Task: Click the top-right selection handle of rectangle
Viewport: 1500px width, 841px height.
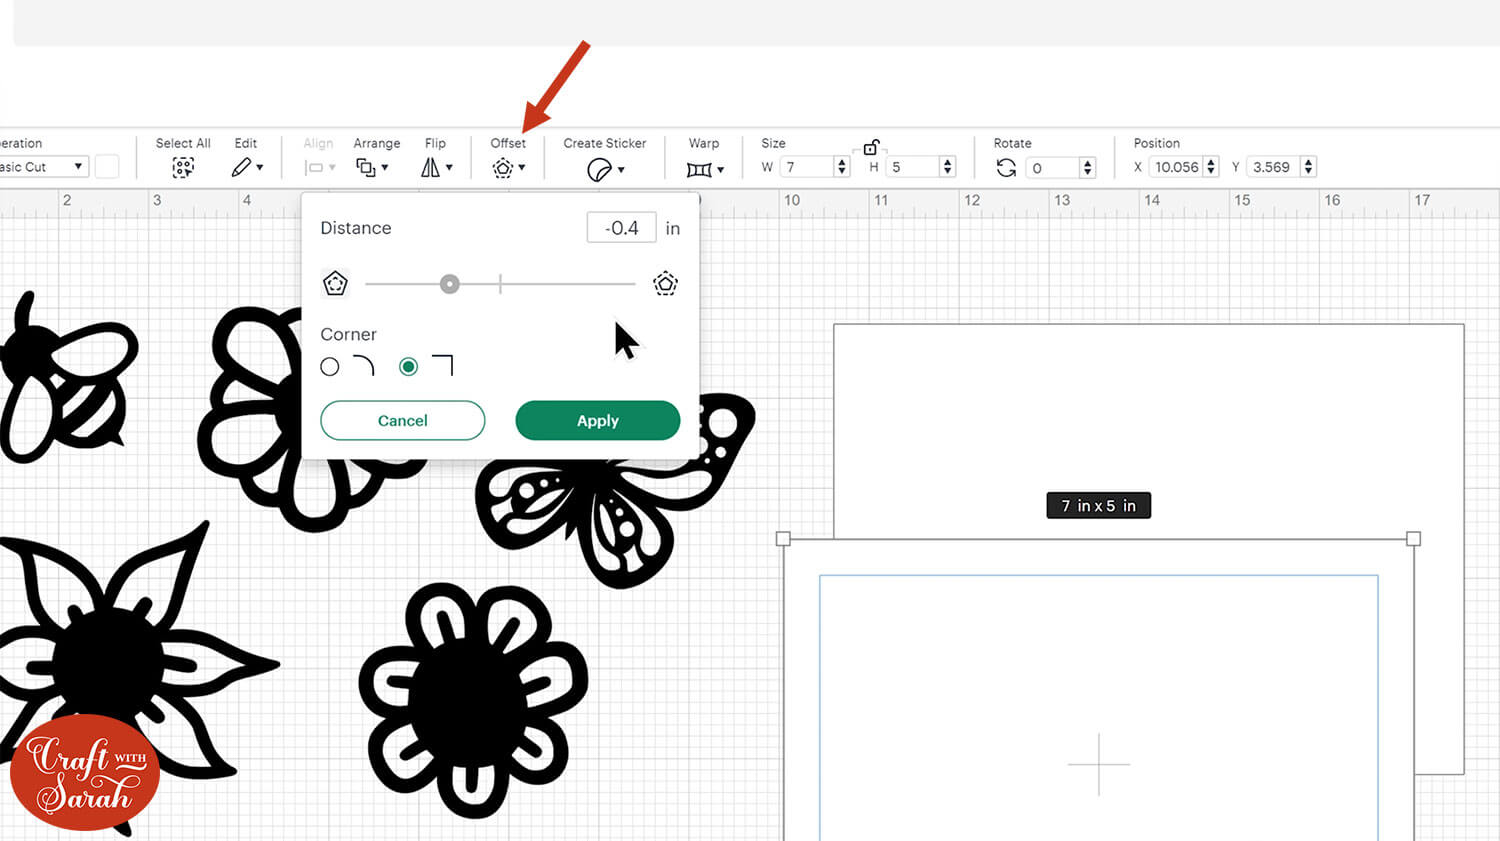Action: [1413, 539]
